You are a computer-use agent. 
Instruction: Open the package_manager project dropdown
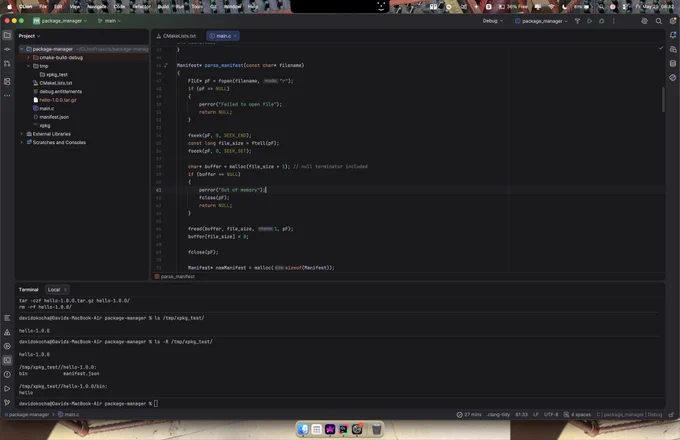coord(60,21)
